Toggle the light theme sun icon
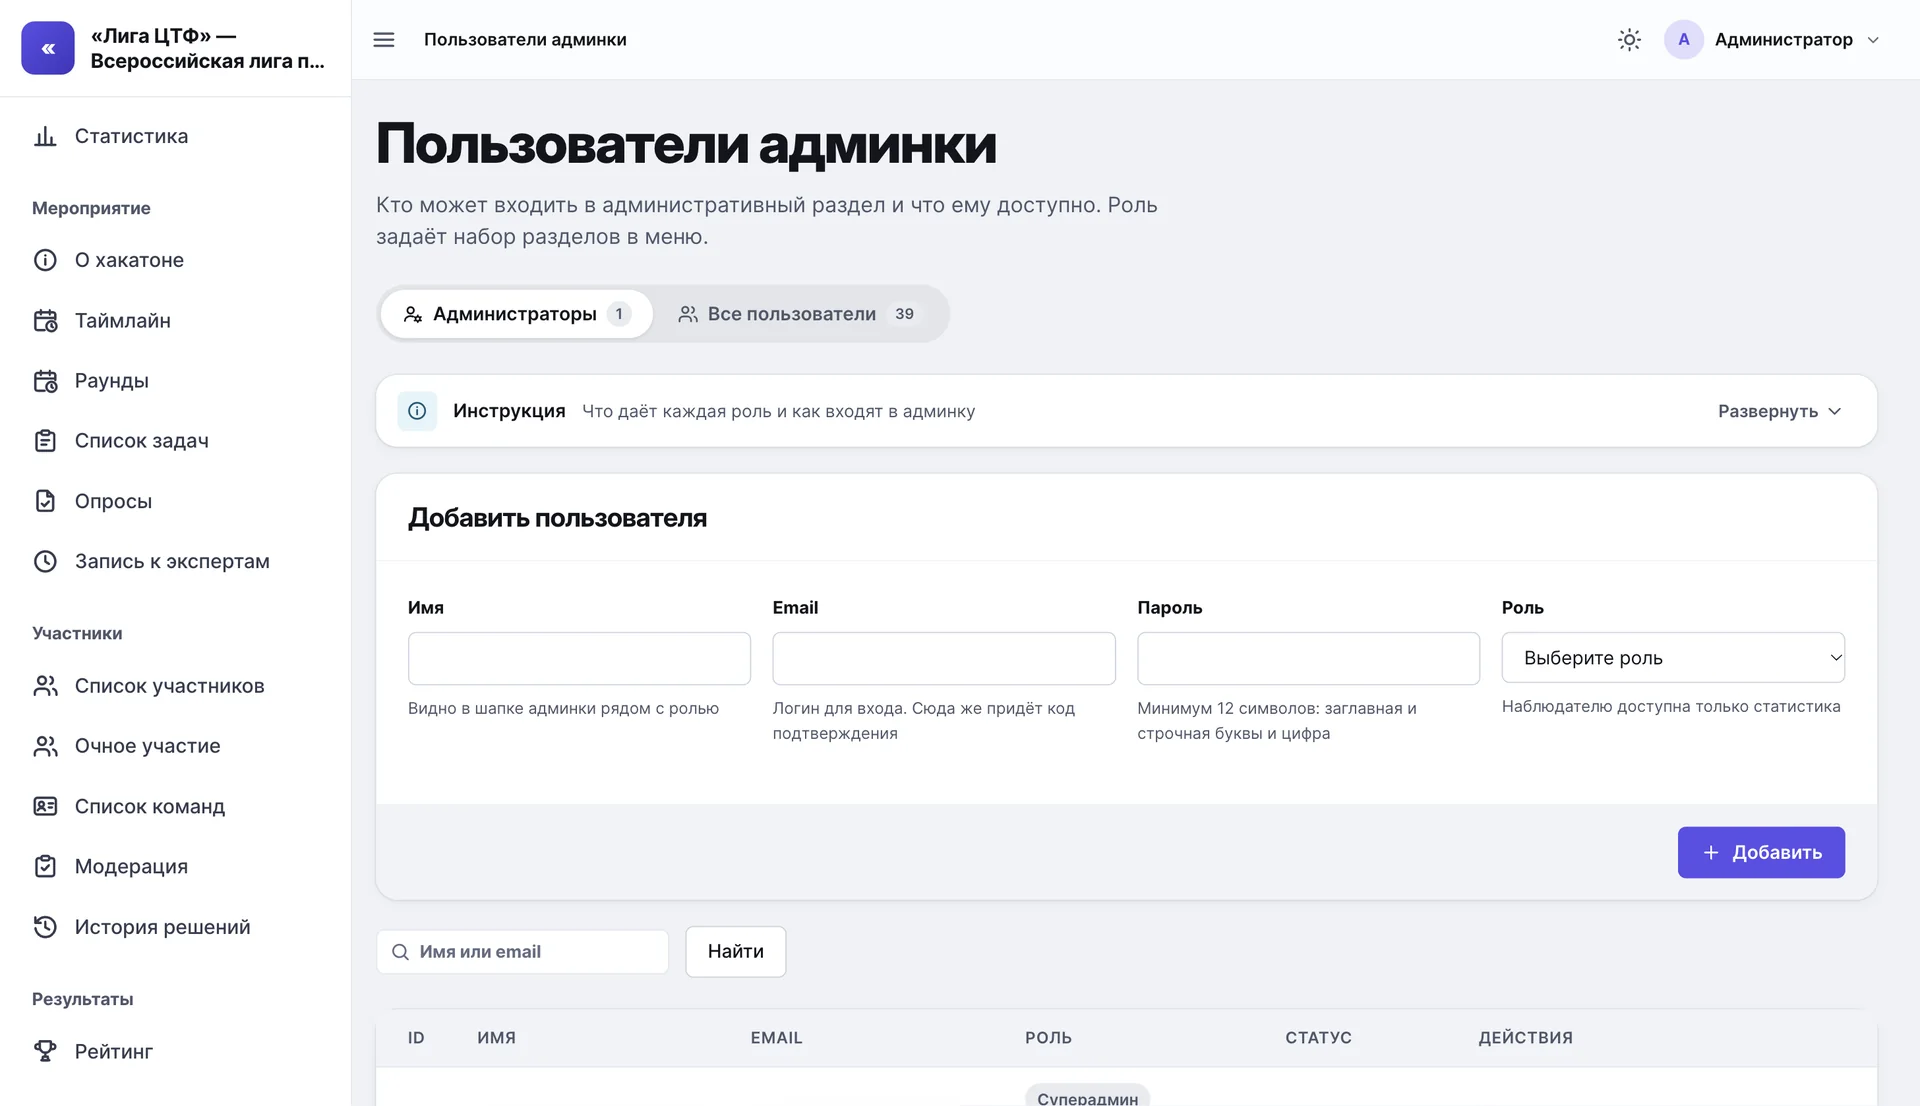Screen dimensions: 1920x1106 (1629, 40)
